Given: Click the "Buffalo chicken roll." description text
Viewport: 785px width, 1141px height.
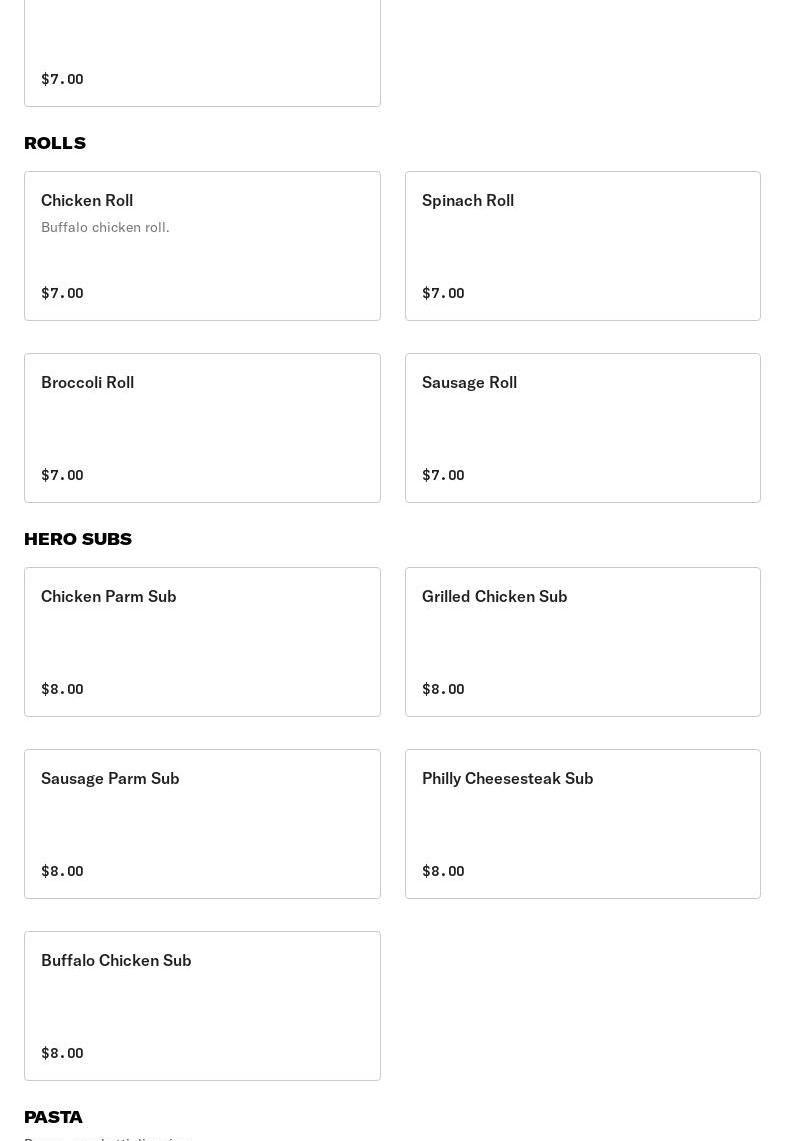Looking at the screenshot, I should [x=105, y=228].
